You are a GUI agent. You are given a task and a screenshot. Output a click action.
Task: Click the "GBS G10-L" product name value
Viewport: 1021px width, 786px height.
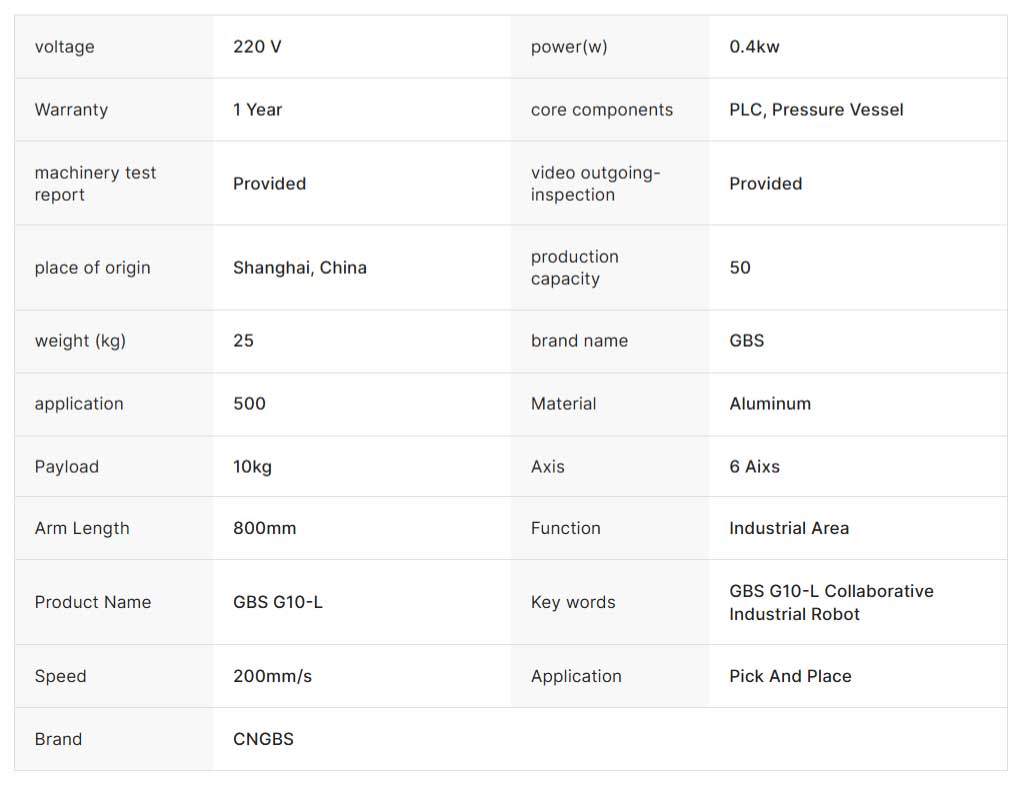277,603
